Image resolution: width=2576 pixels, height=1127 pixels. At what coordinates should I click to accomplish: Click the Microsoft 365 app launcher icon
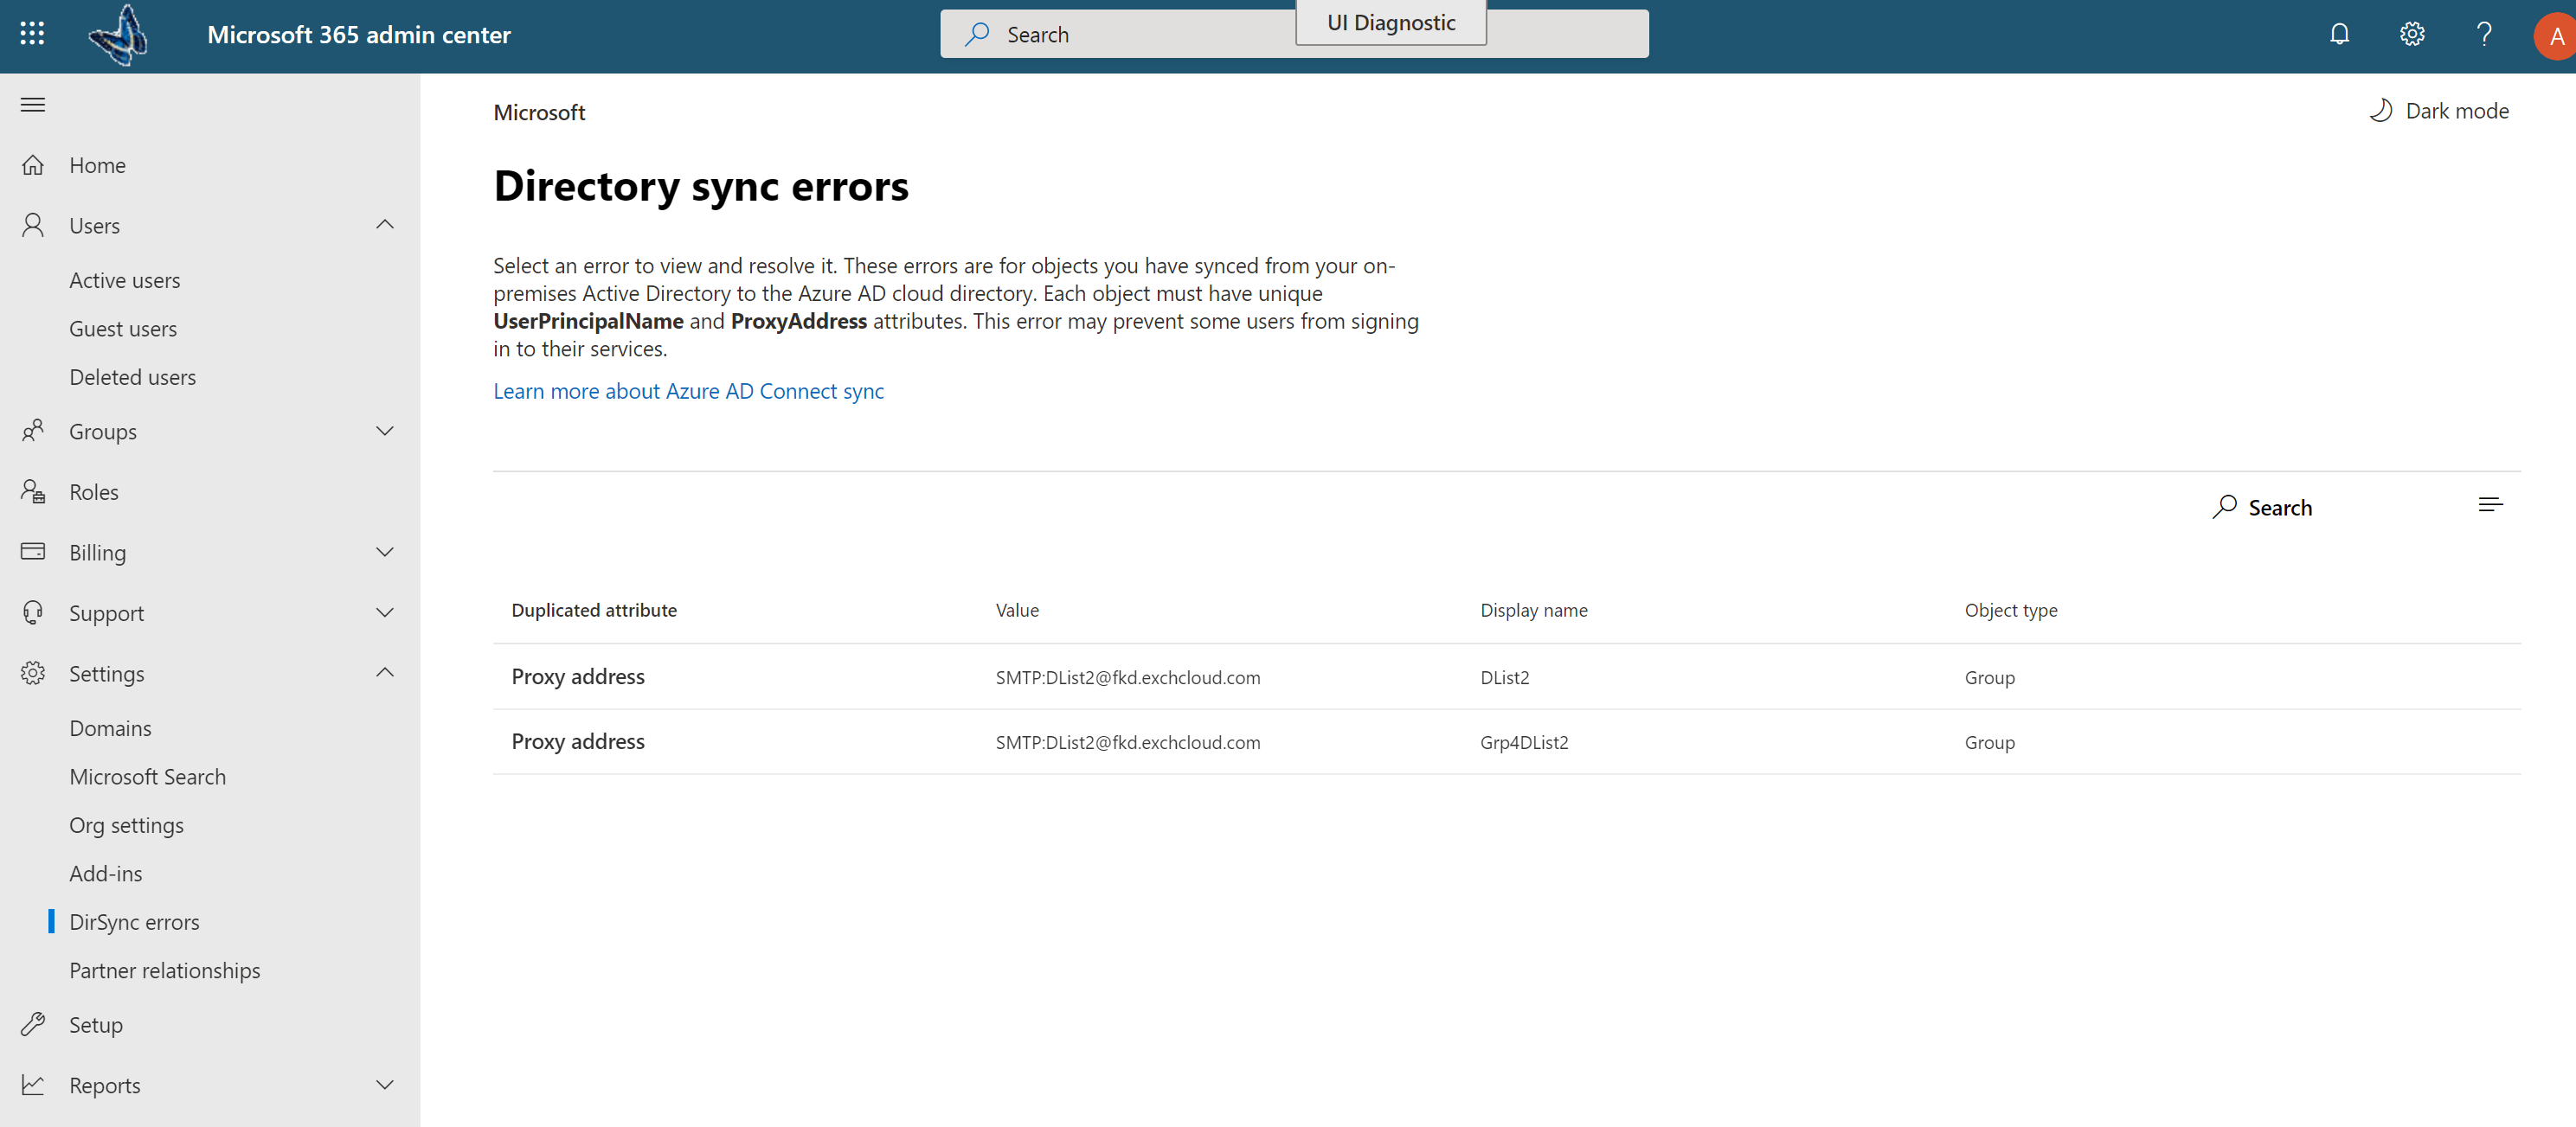pos(29,33)
